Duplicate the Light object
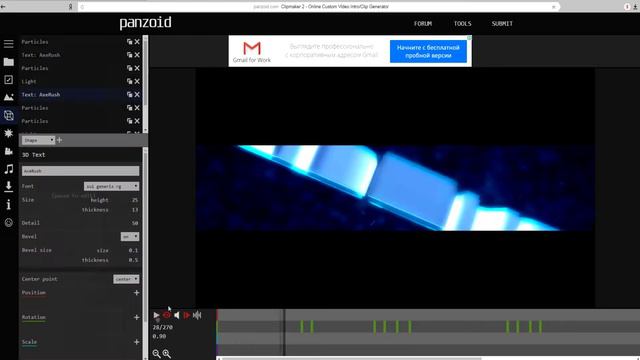The width and height of the screenshot is (640, 360). (x=129, y=81)
